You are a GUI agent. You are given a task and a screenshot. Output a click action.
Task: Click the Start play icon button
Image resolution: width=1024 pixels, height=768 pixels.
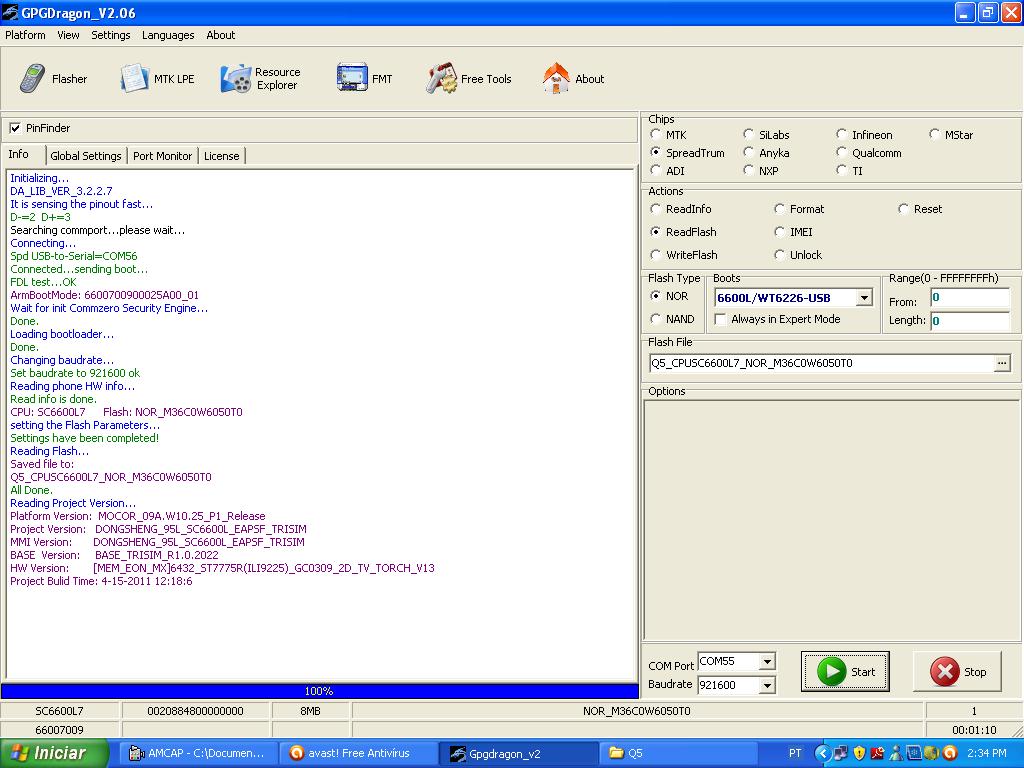pyautogui.click(x=845, y=671)
